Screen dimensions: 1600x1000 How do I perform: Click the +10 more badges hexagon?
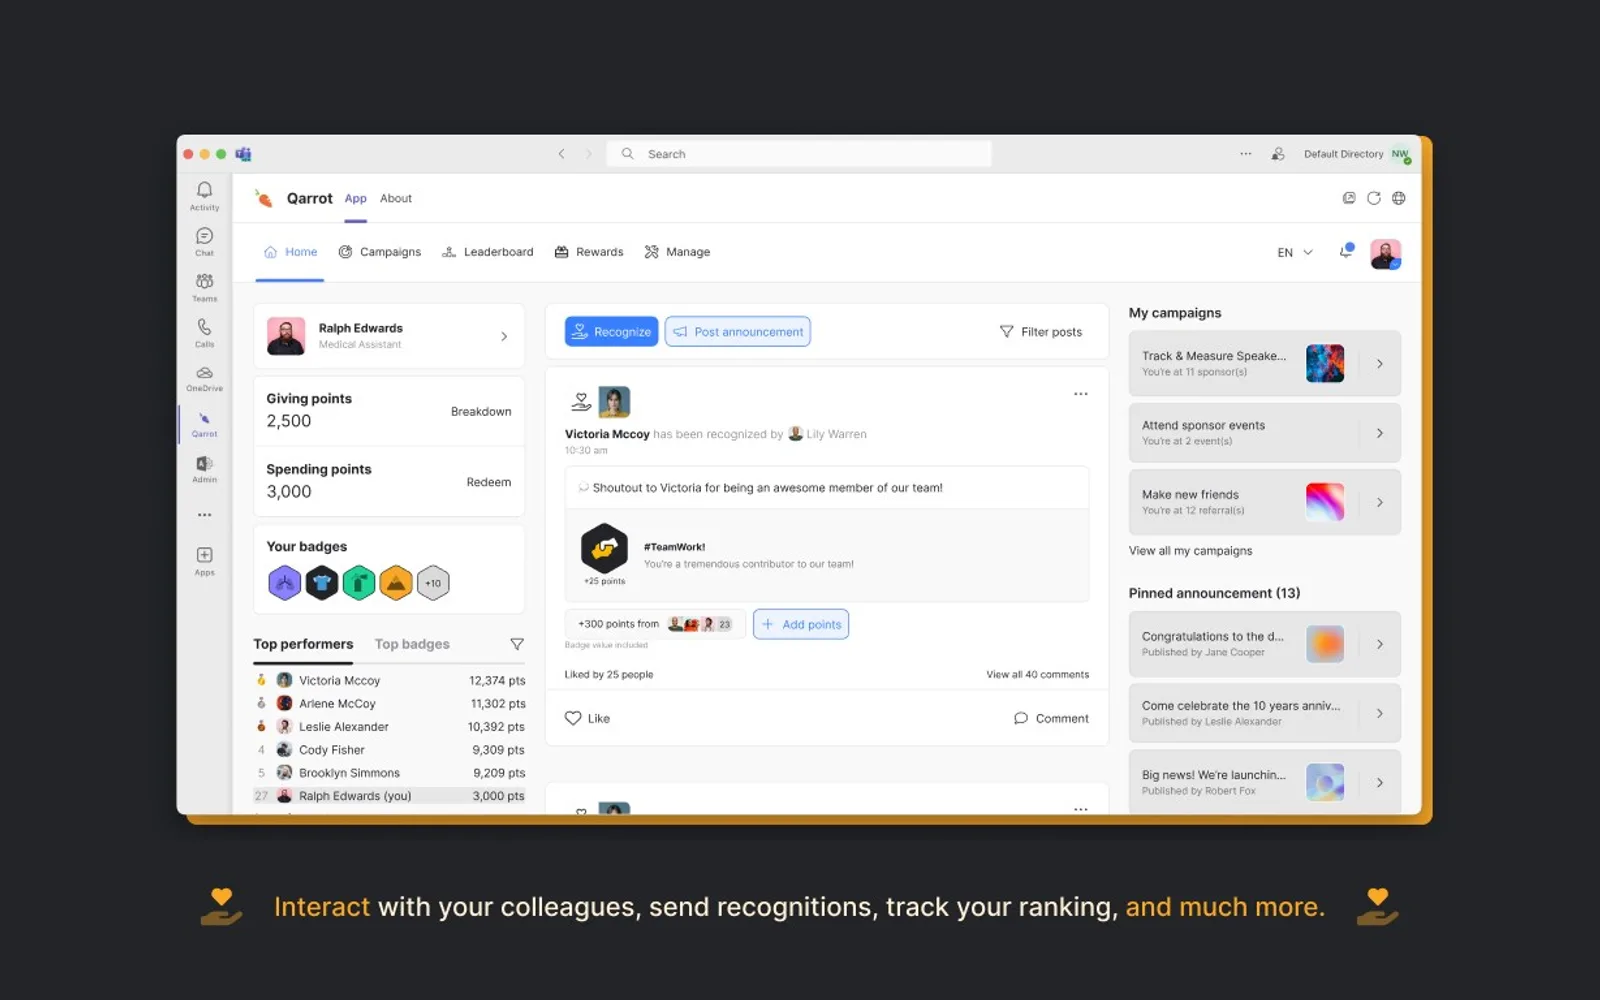(433, 583)
